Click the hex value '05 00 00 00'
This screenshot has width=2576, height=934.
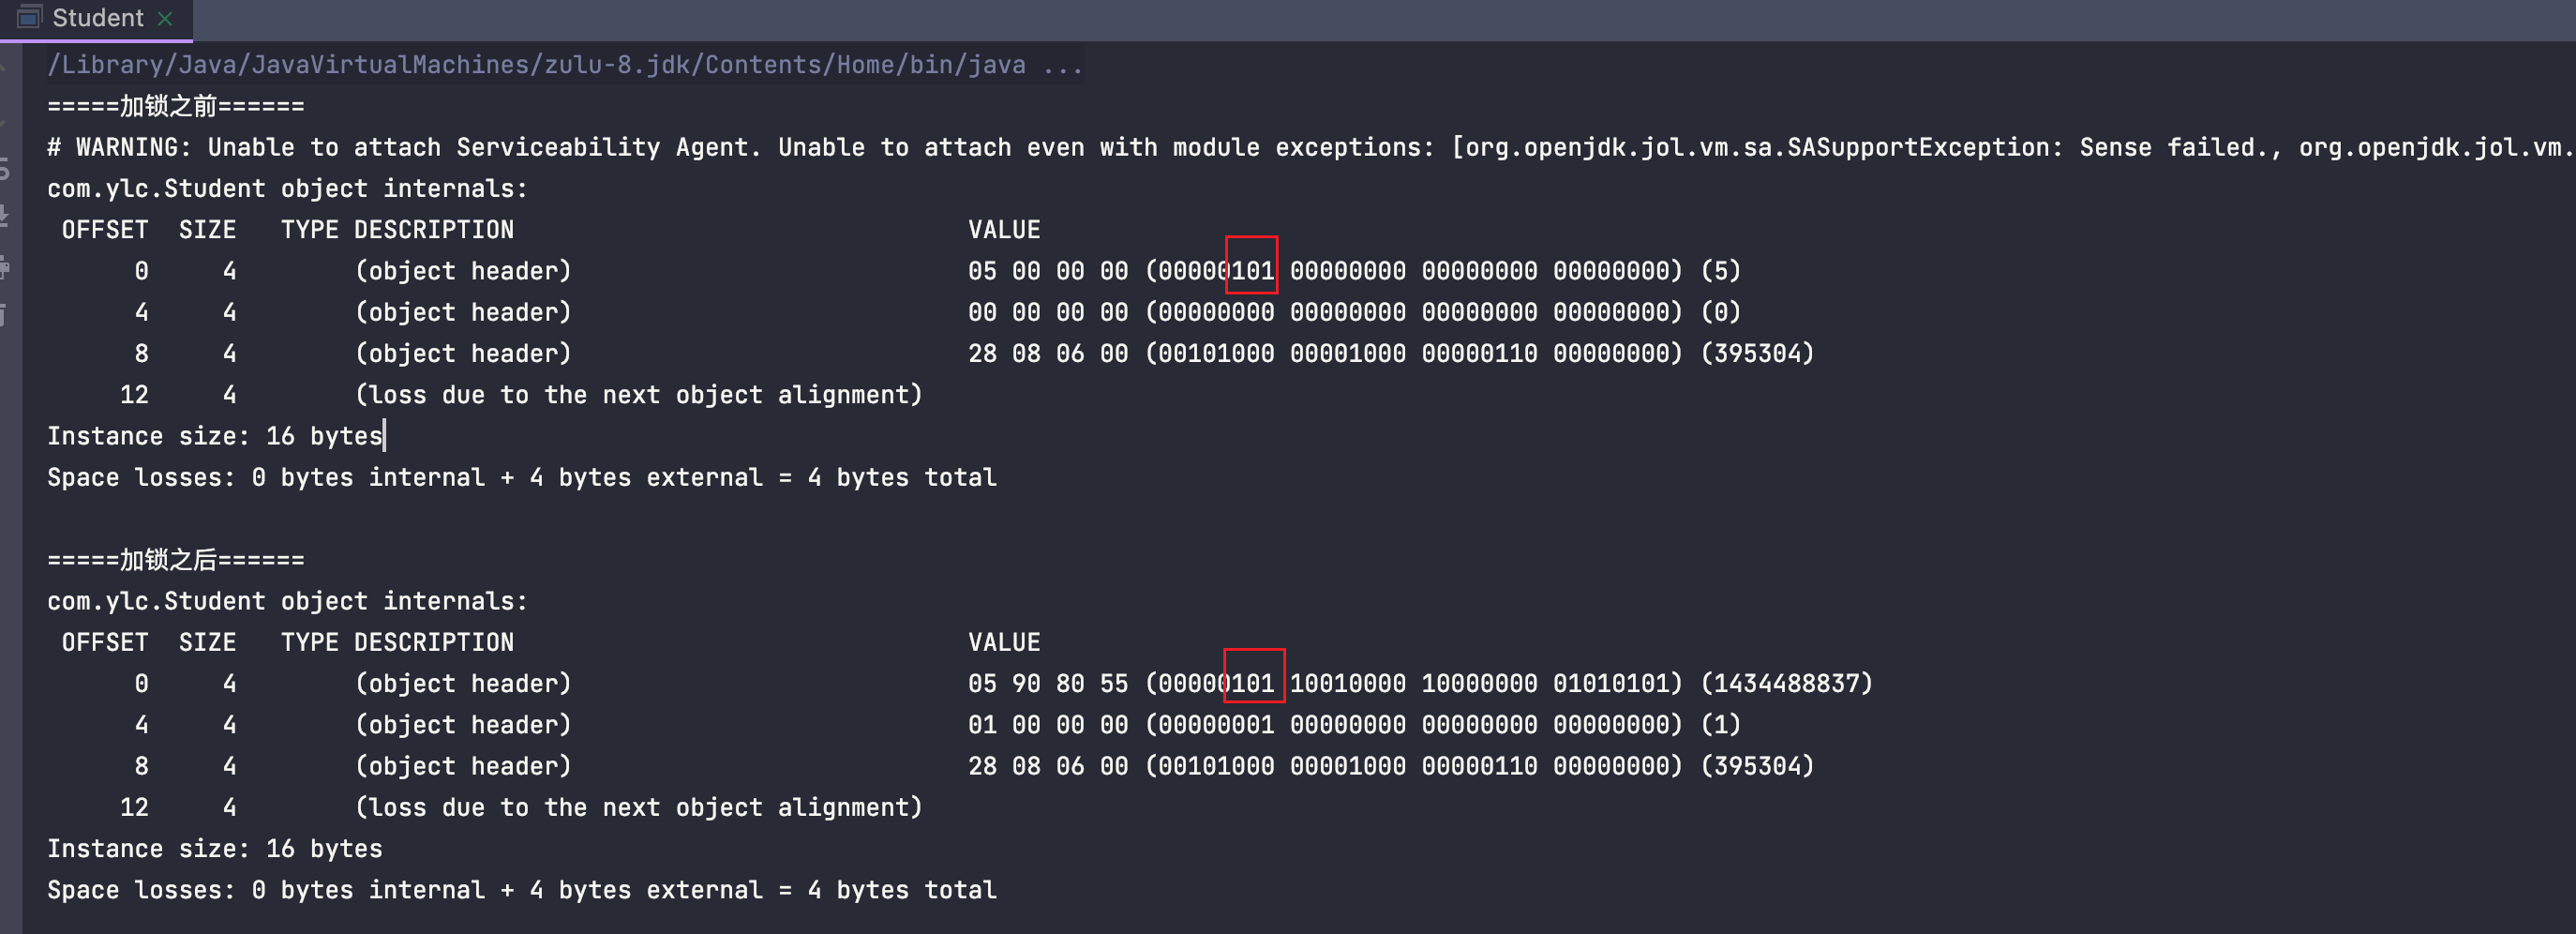pos(1048,271)
